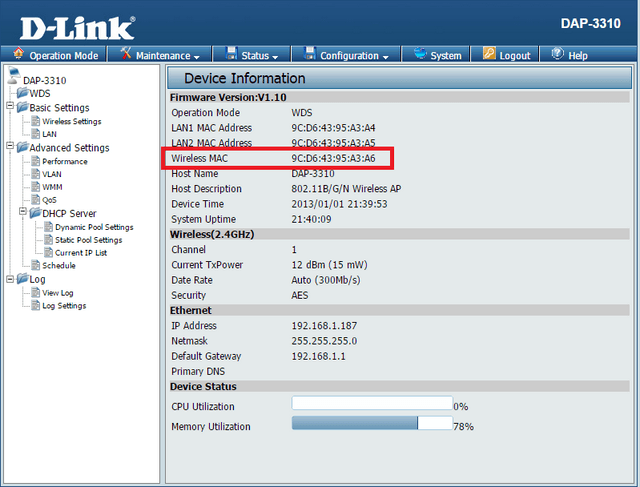Click the Default Gateway value 192.168.1.1
The image size is (640, 487).
318,356
